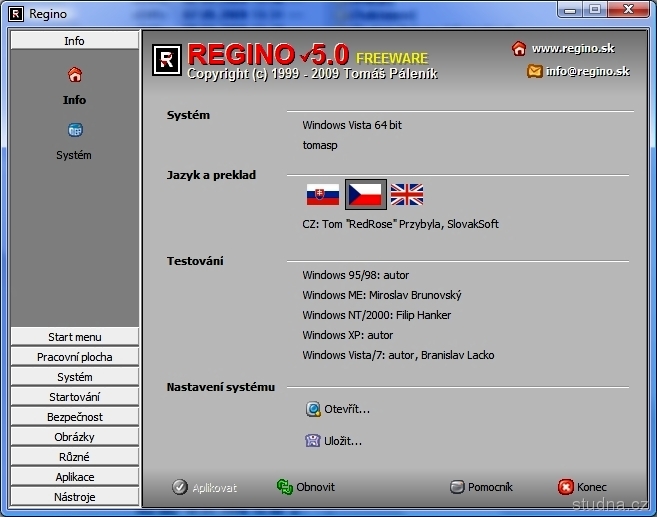
Task: Open the Systém icon in sidebar
Action: [x=75, y=131]
